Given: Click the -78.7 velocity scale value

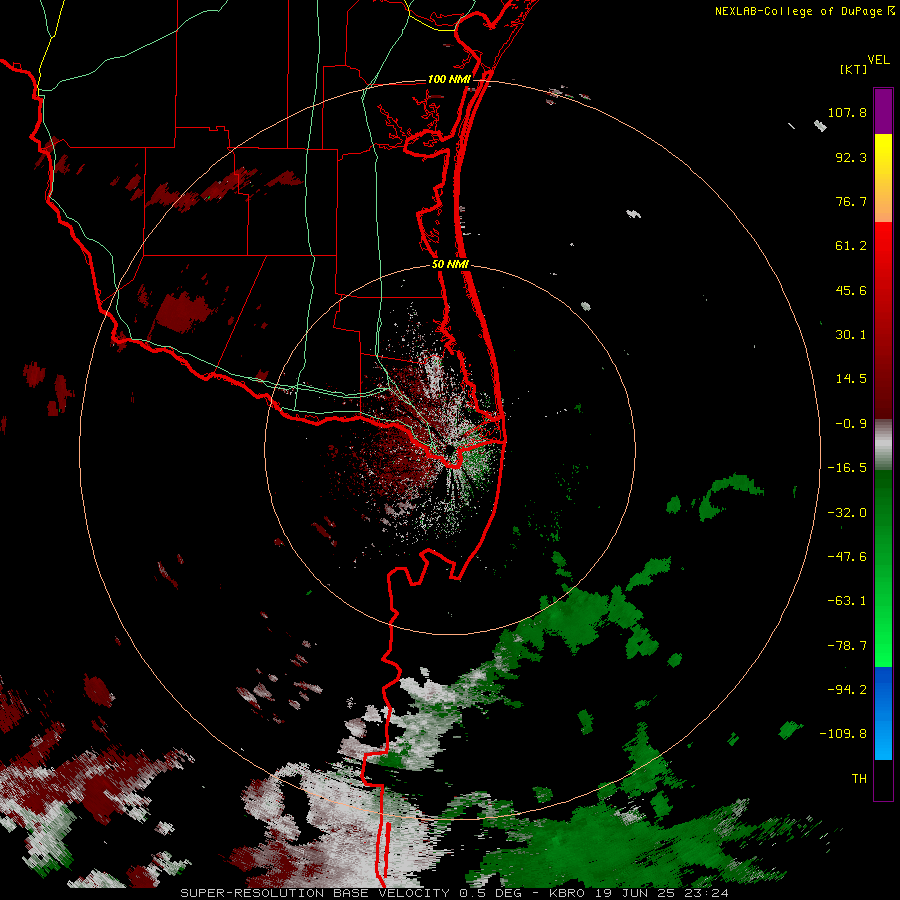Looking at the screenshot, I should coord(847,646).
